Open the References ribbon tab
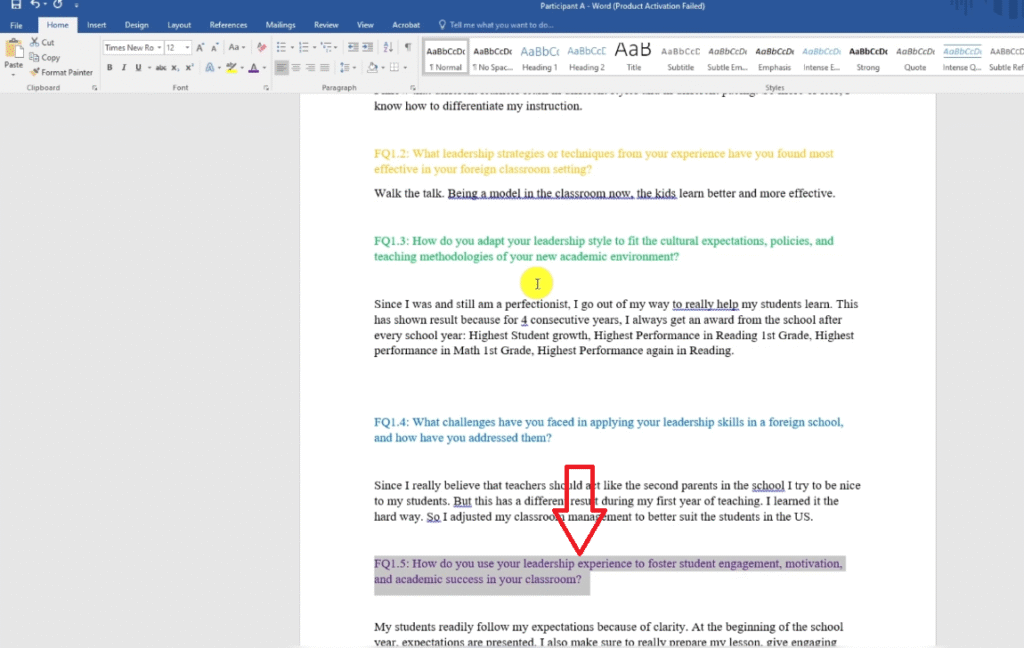The image size is (1024, 648). [x=228, y=24]
